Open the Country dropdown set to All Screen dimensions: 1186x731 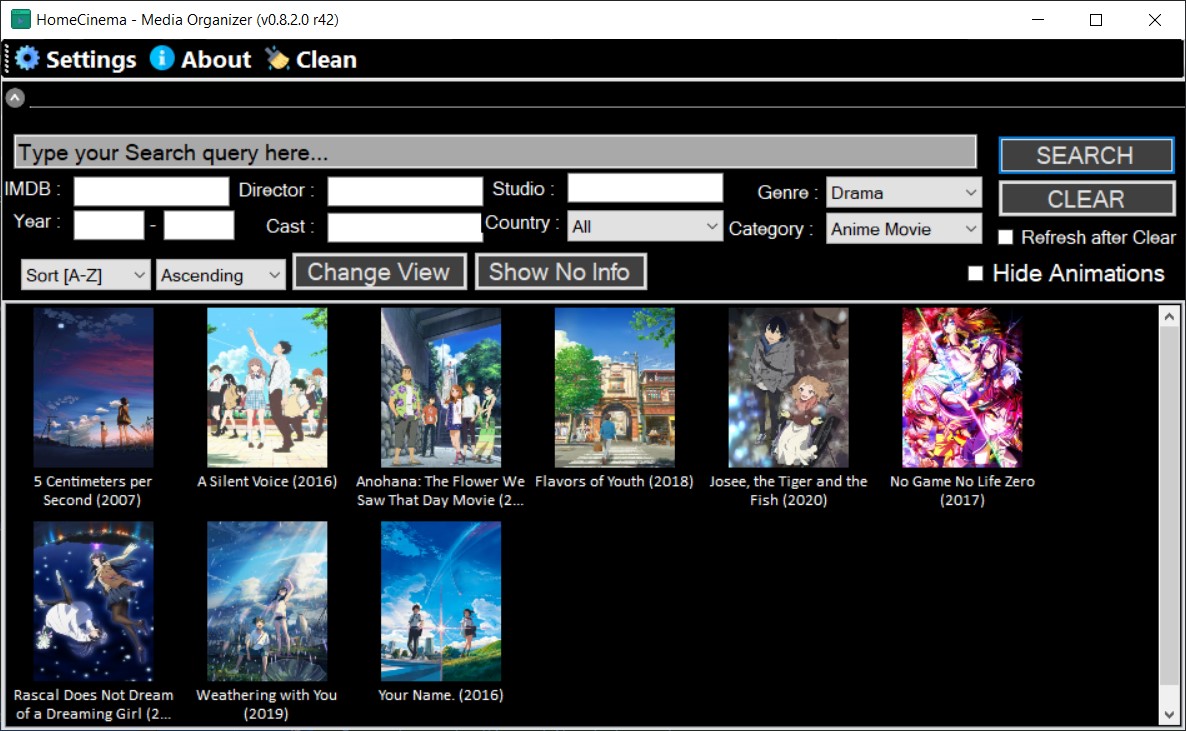click(x=645, y=226)
